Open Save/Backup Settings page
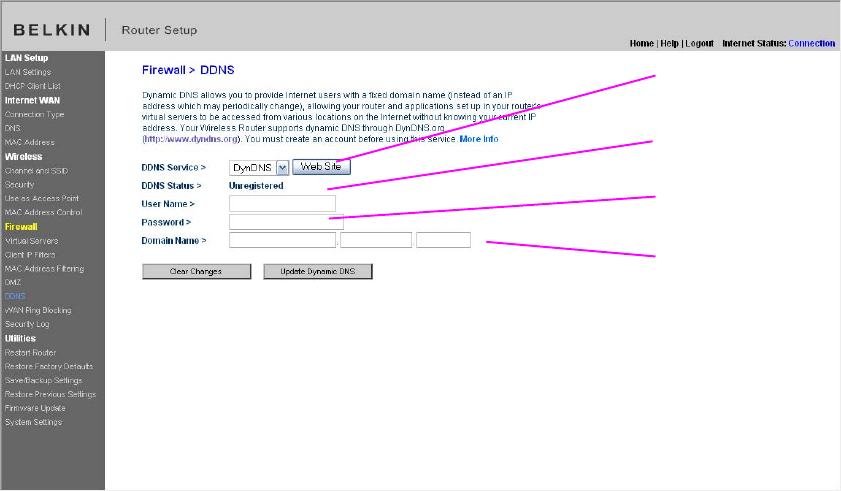Viewport: 841px width, 491px height. 43,380
